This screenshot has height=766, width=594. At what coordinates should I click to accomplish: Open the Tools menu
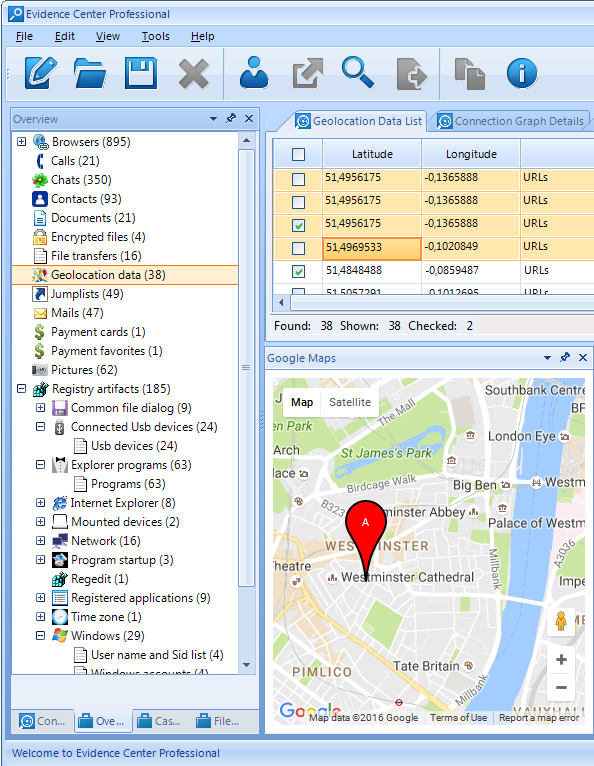(x=155, y=36)
